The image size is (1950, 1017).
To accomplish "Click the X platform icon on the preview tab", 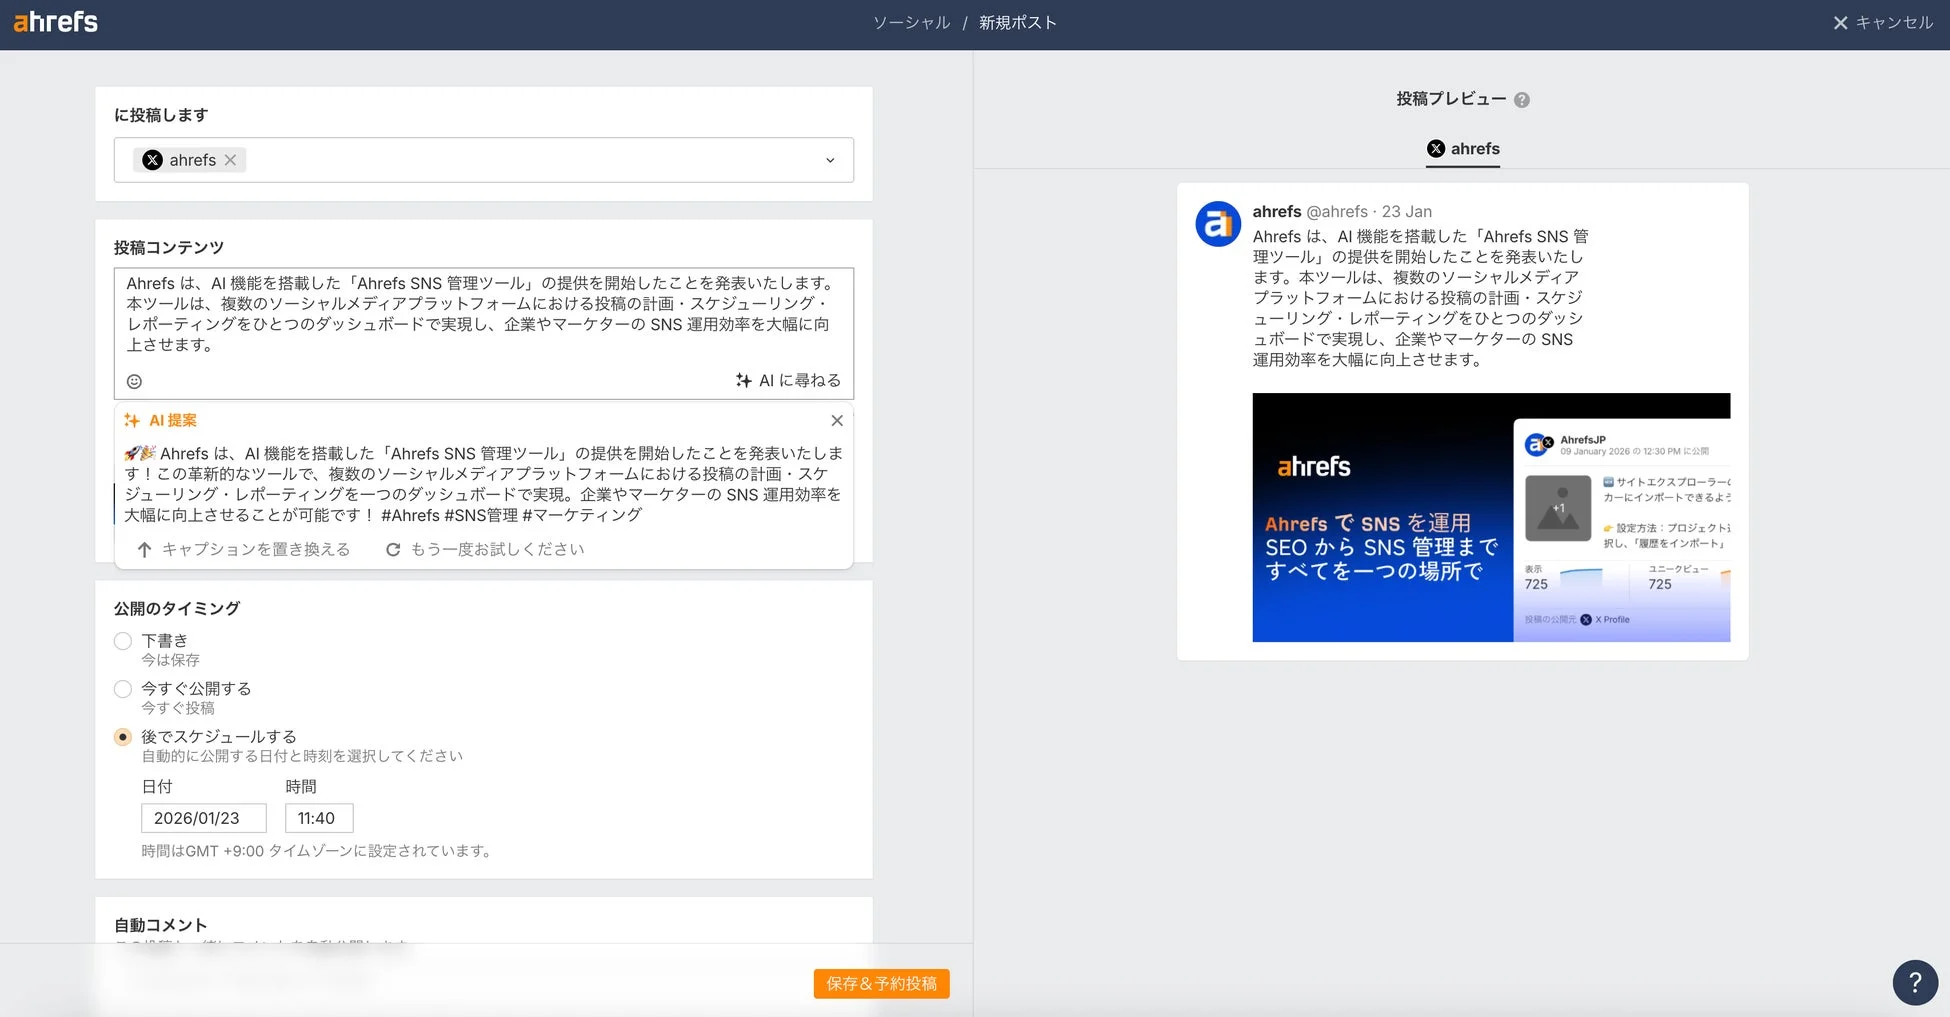I will click(1436, 148).
